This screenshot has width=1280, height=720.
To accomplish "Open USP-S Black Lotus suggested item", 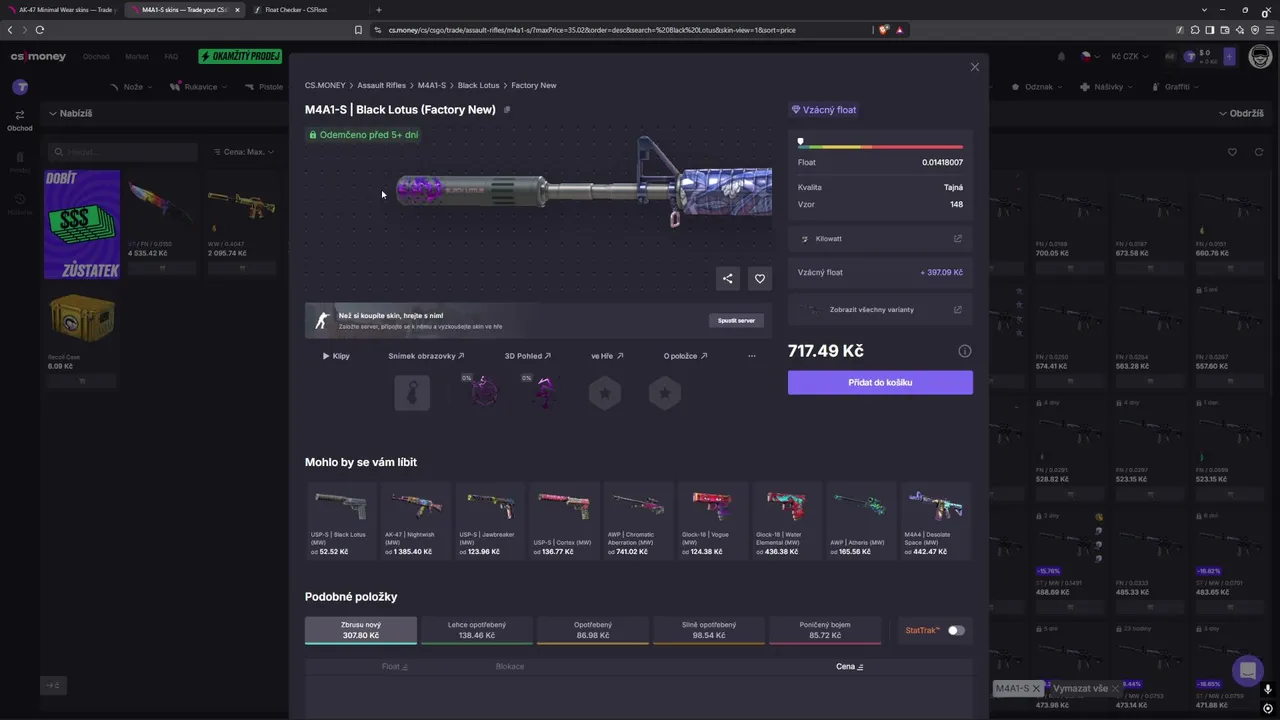I will [341, 521].
